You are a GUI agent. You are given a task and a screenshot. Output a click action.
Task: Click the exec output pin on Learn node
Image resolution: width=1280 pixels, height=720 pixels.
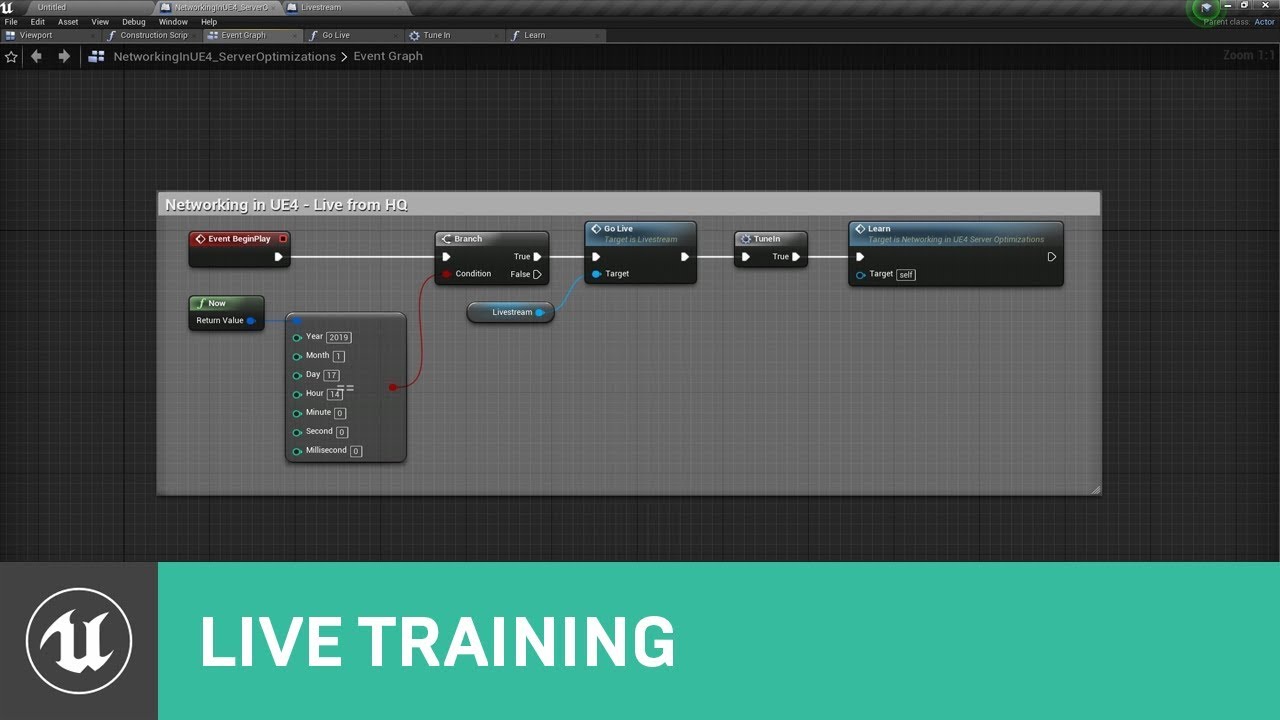pos(1051,257)
